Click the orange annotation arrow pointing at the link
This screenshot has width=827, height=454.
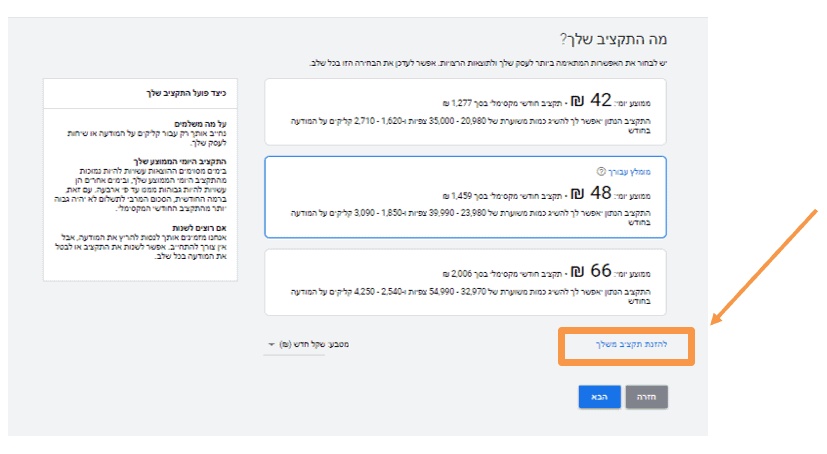tap(767, 265)
